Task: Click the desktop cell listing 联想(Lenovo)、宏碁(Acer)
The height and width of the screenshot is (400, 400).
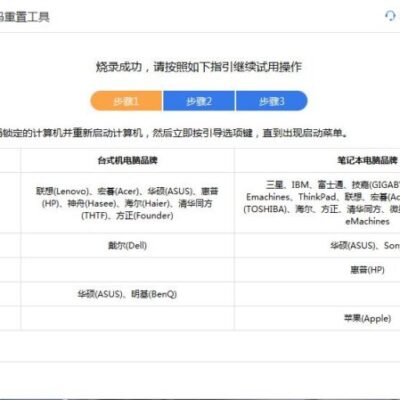Action: [x=127, y=203]
